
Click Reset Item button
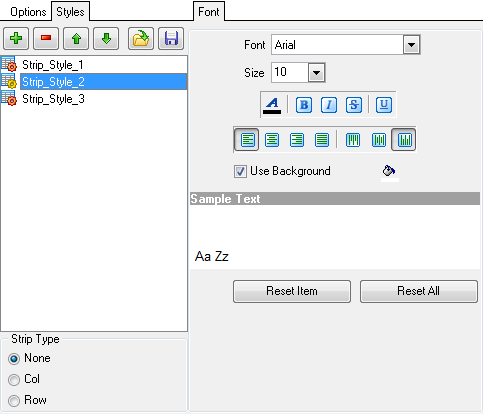click(x=292, y=291)
